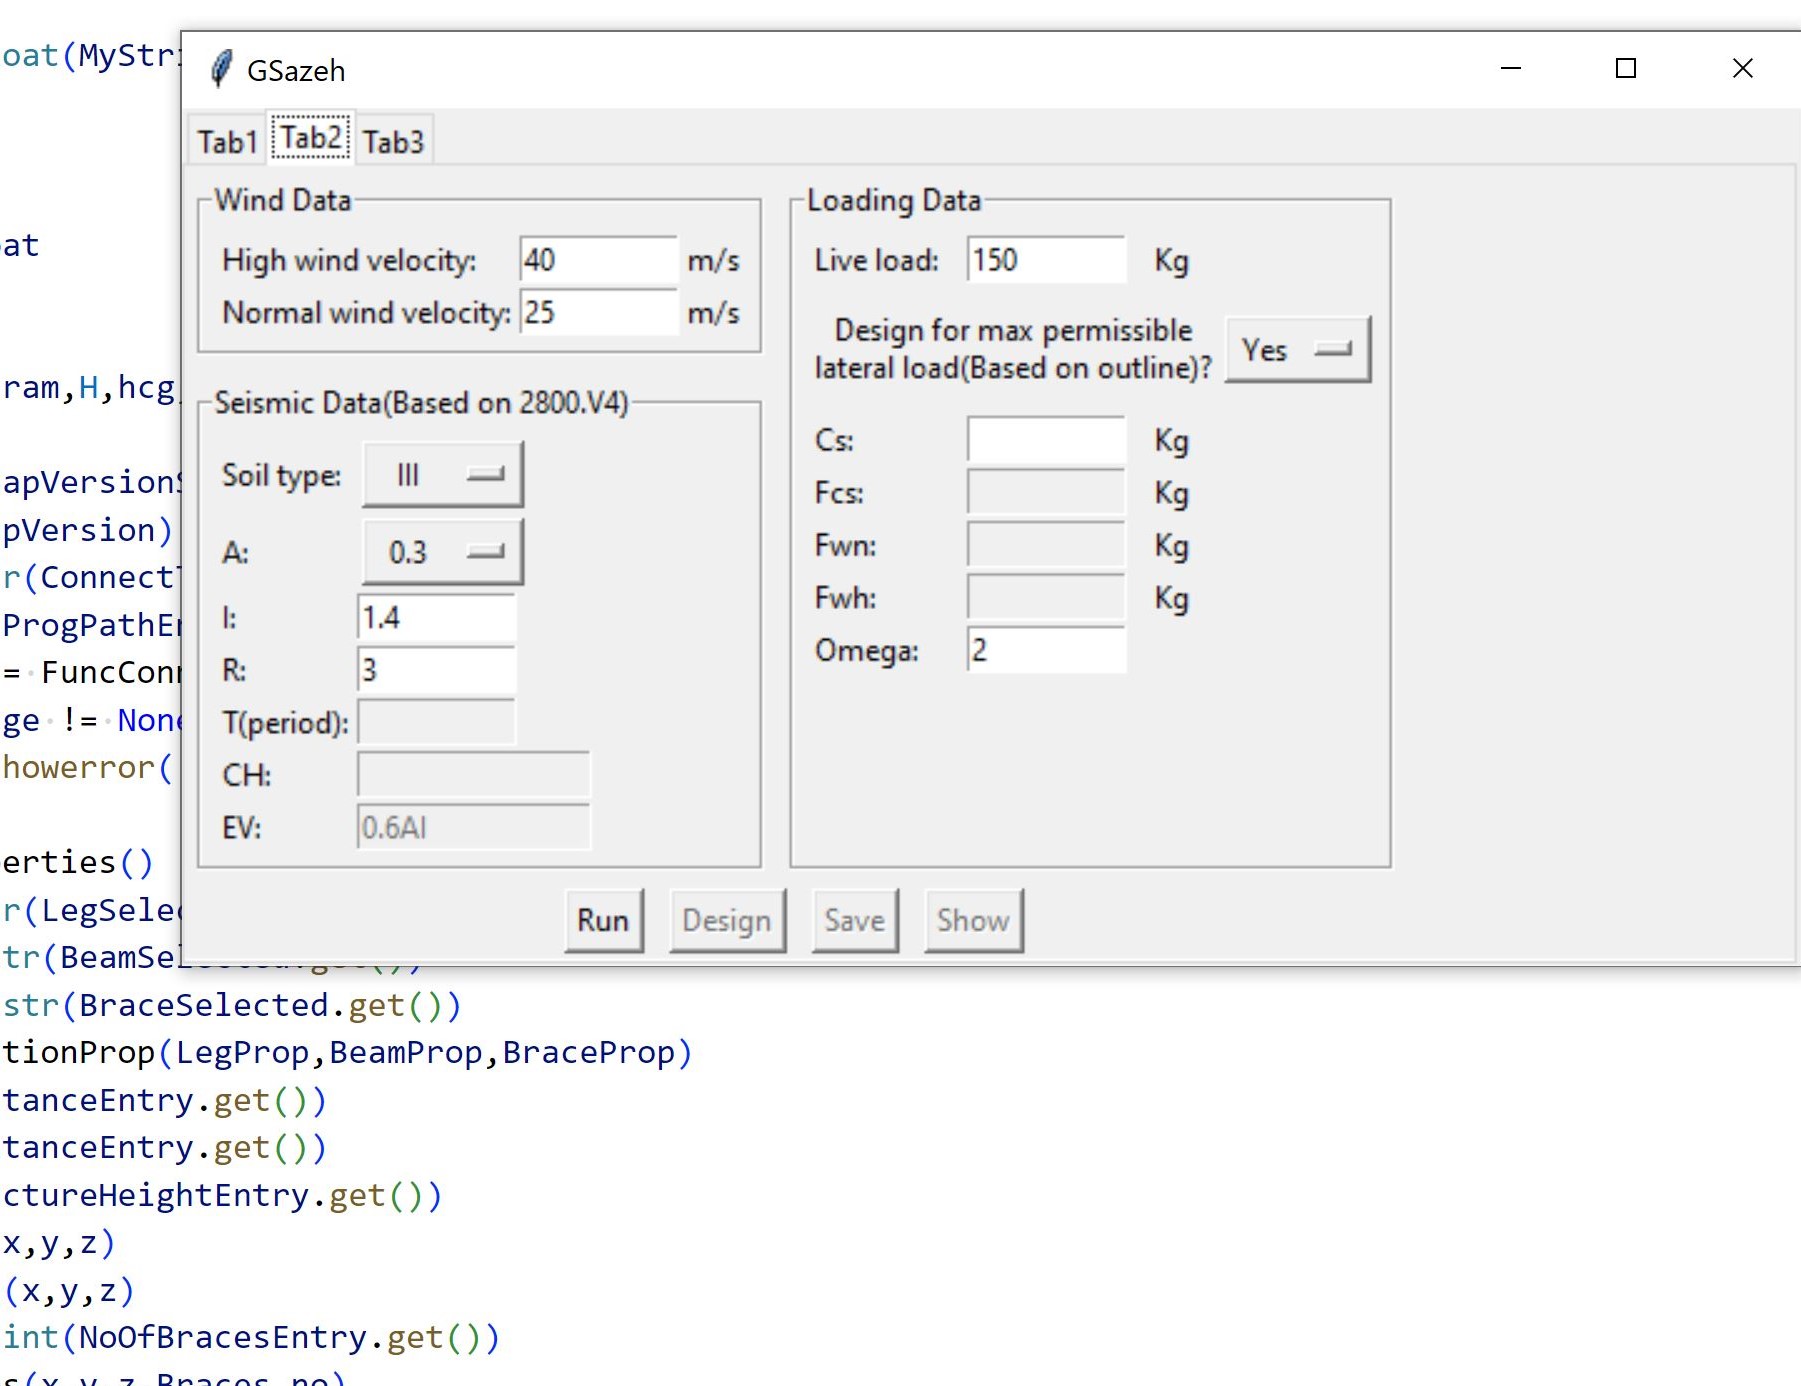Open Tab3

coord(393,142)
